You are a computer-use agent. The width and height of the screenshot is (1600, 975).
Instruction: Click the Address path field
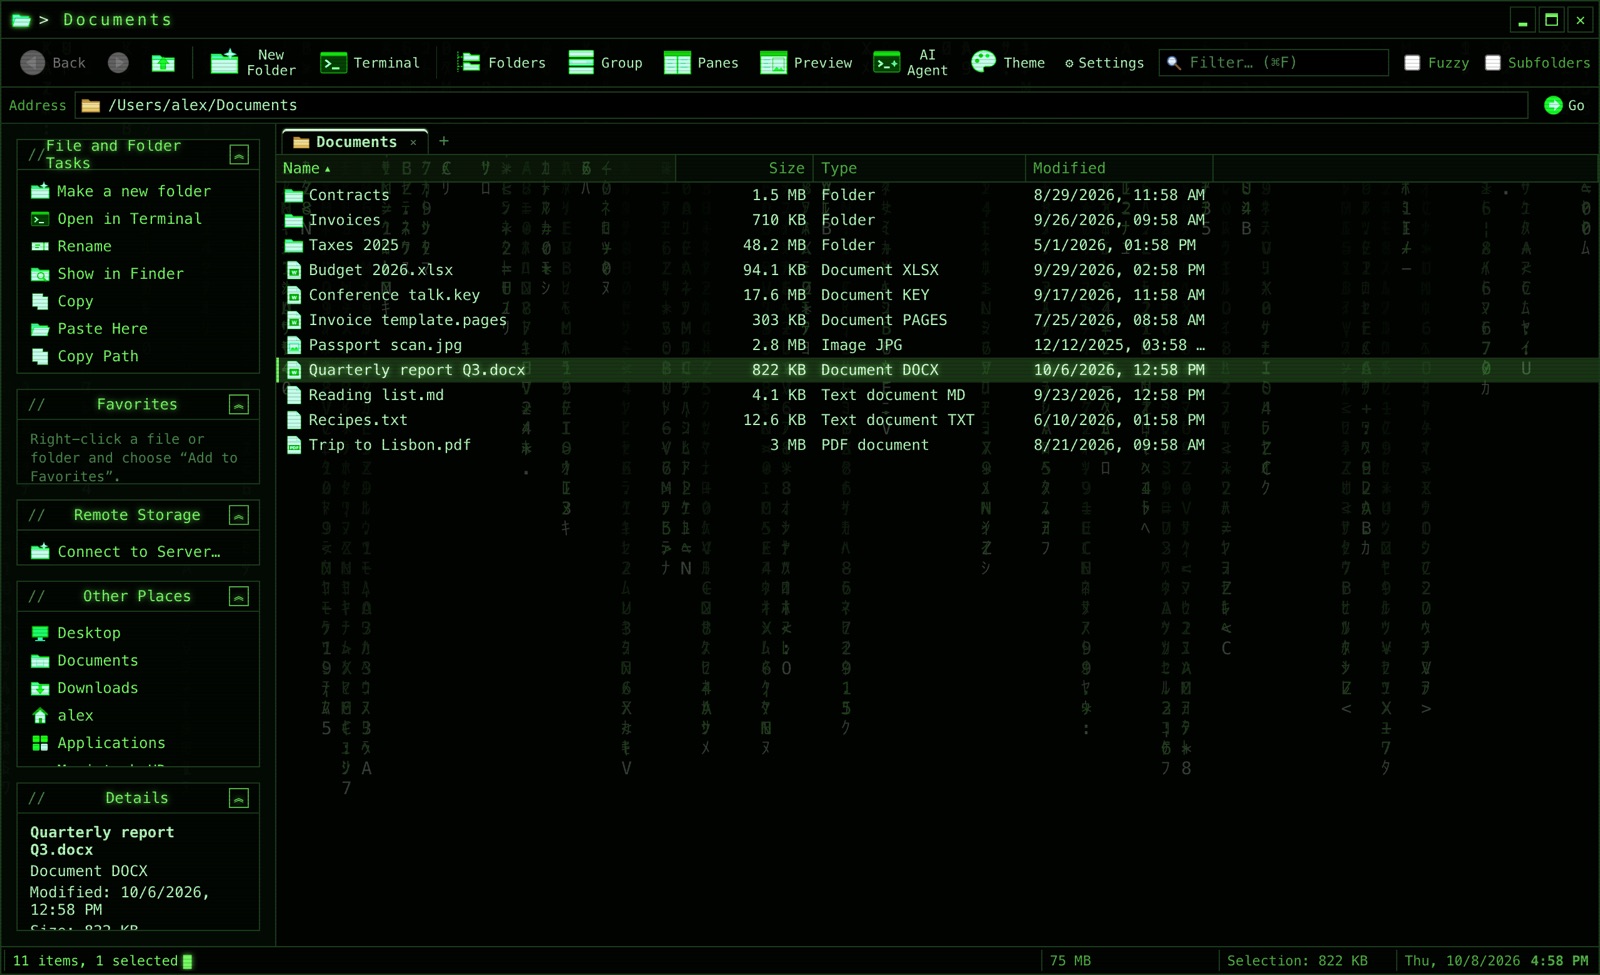tap(803, 105)
